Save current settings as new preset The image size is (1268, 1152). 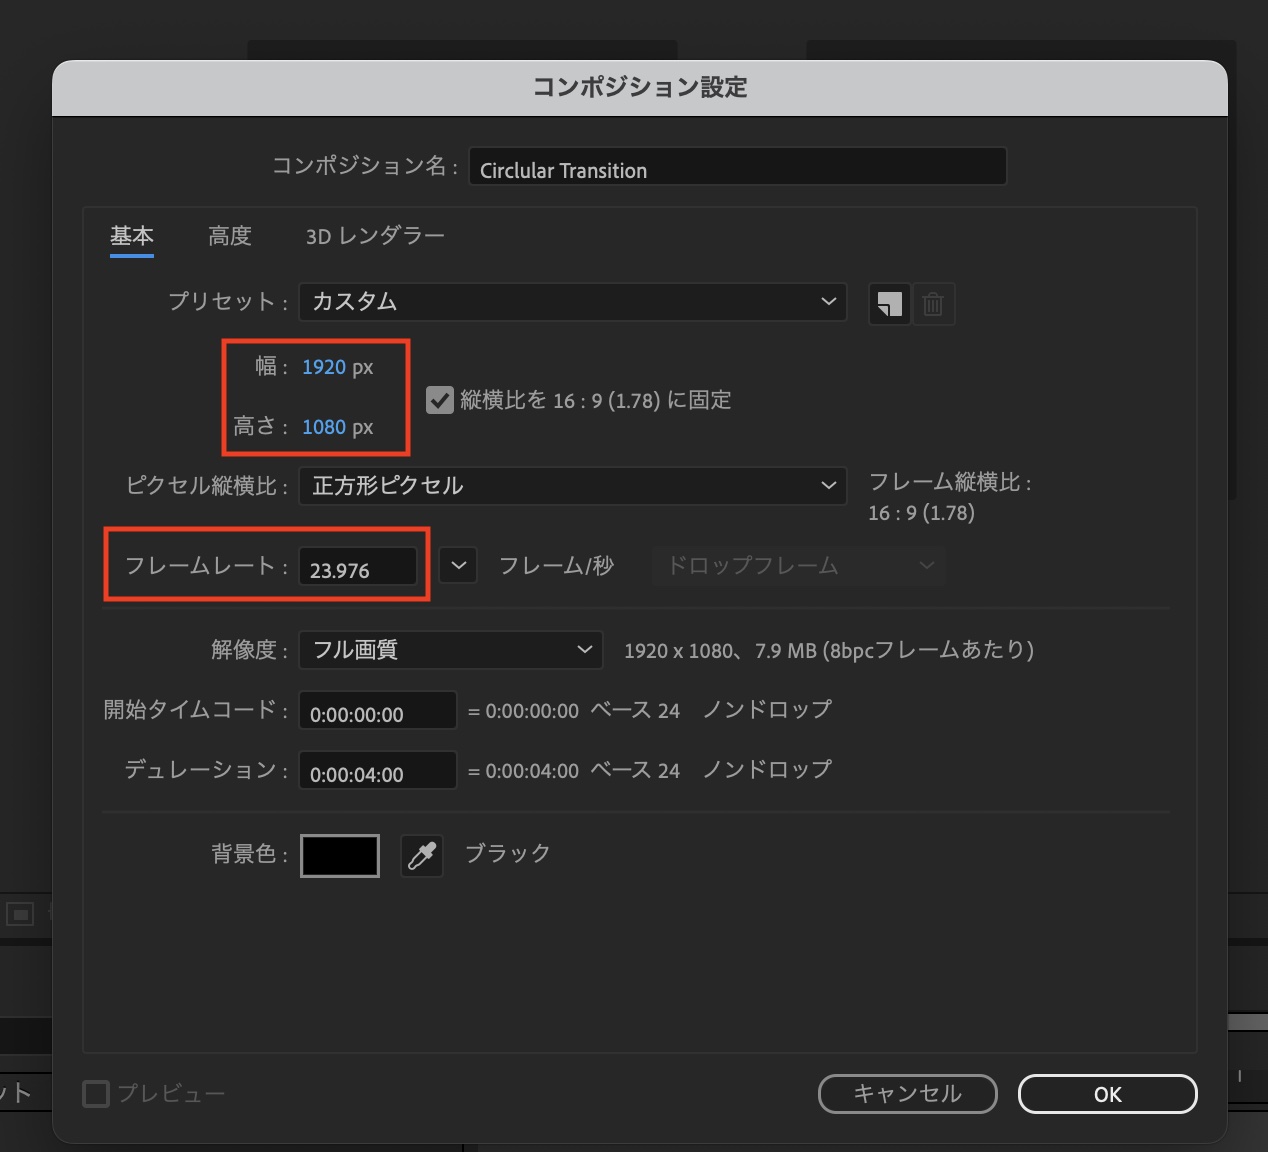[x=888, y=303]
